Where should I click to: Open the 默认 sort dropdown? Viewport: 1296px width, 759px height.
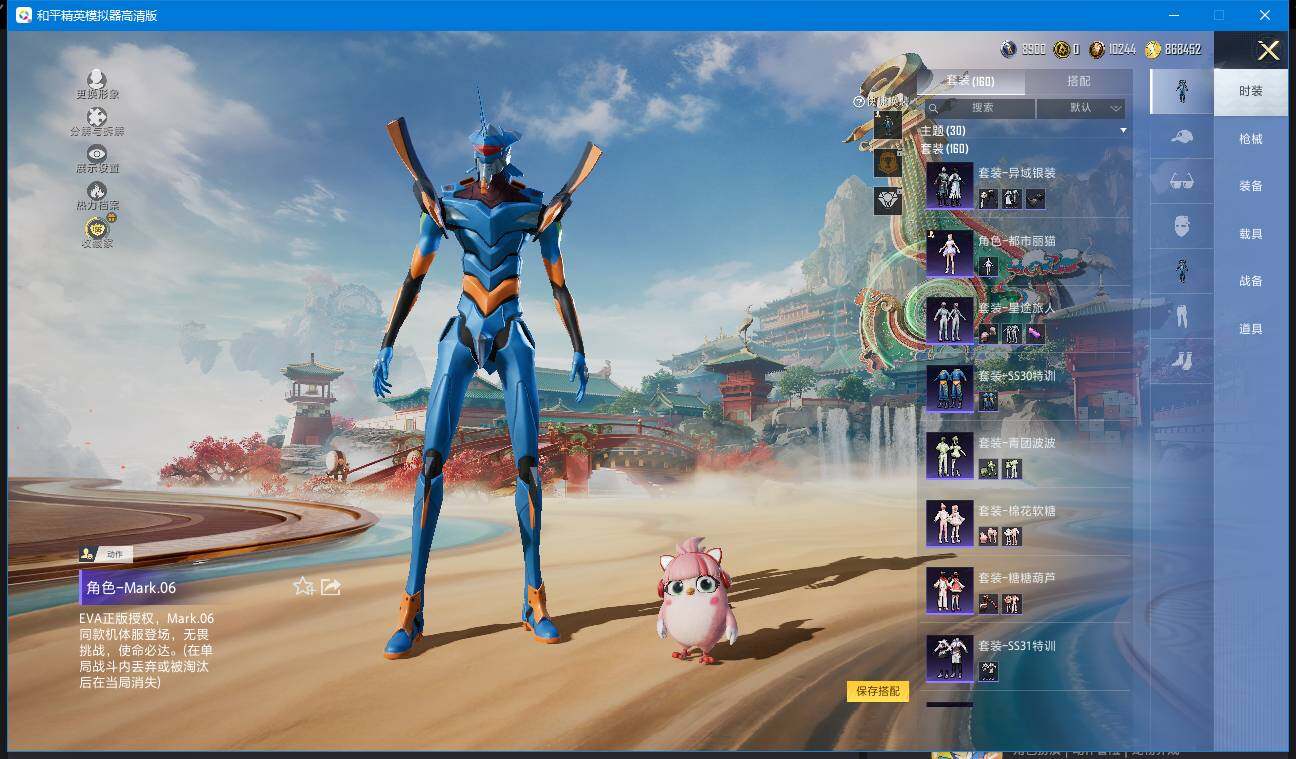(1081, 108)
